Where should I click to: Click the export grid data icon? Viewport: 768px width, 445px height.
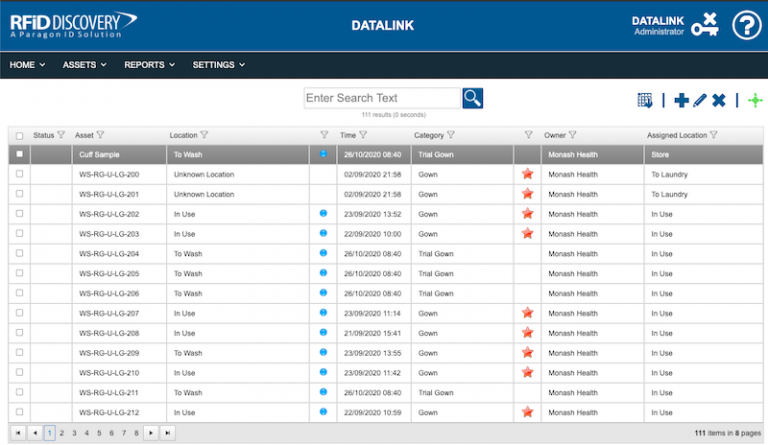point(645,100)
